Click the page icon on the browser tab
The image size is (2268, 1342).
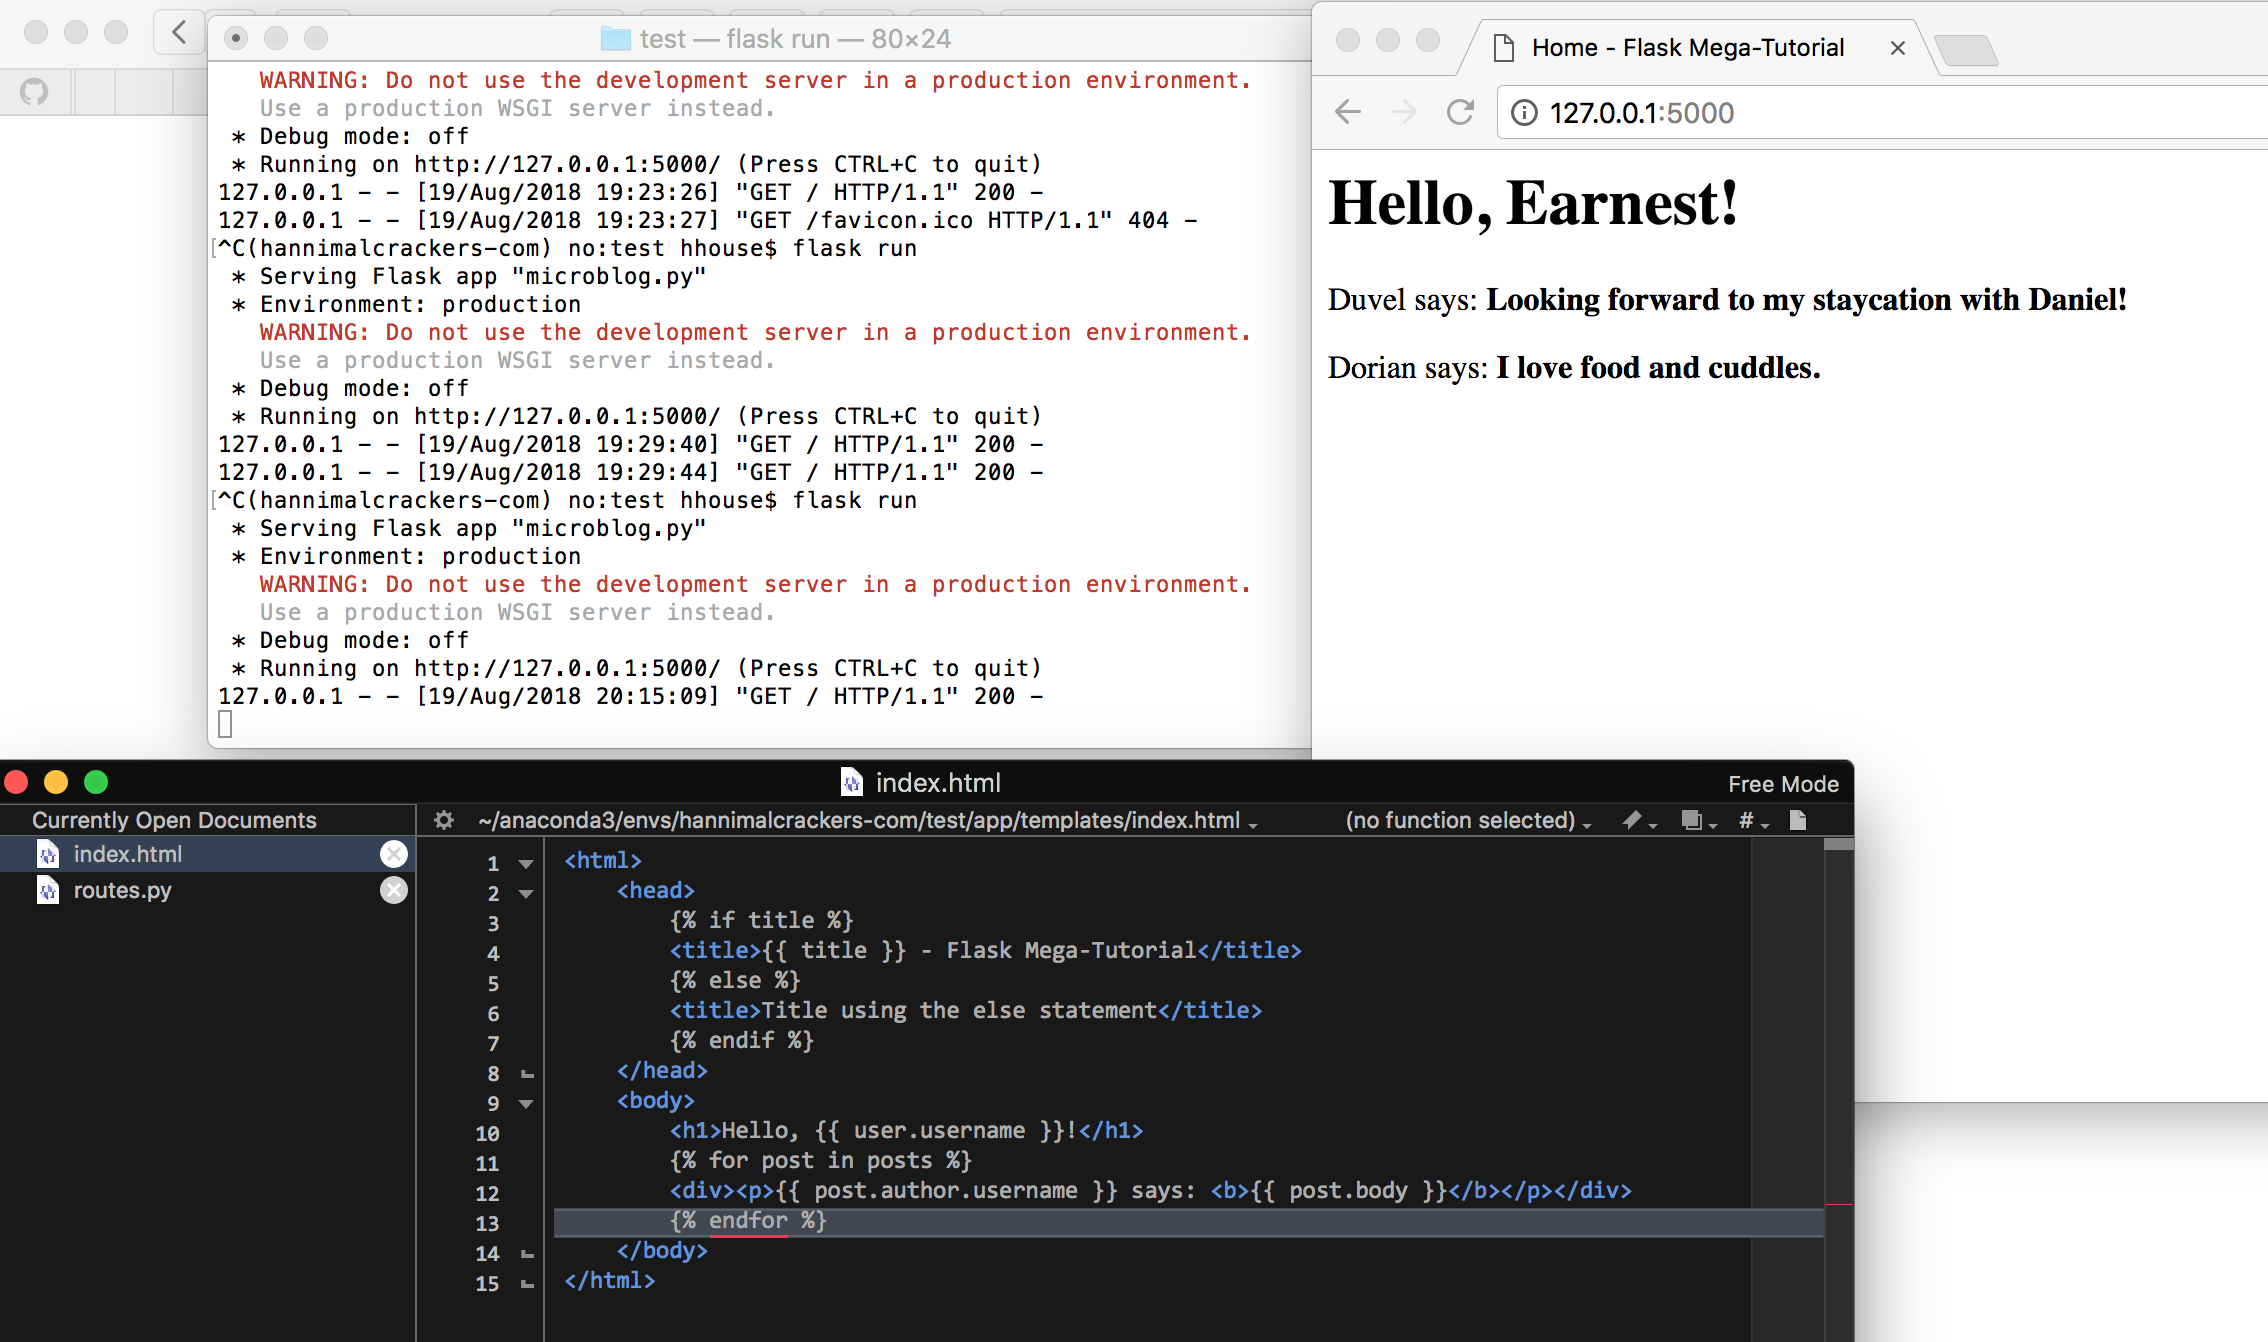coord(1503,48)
